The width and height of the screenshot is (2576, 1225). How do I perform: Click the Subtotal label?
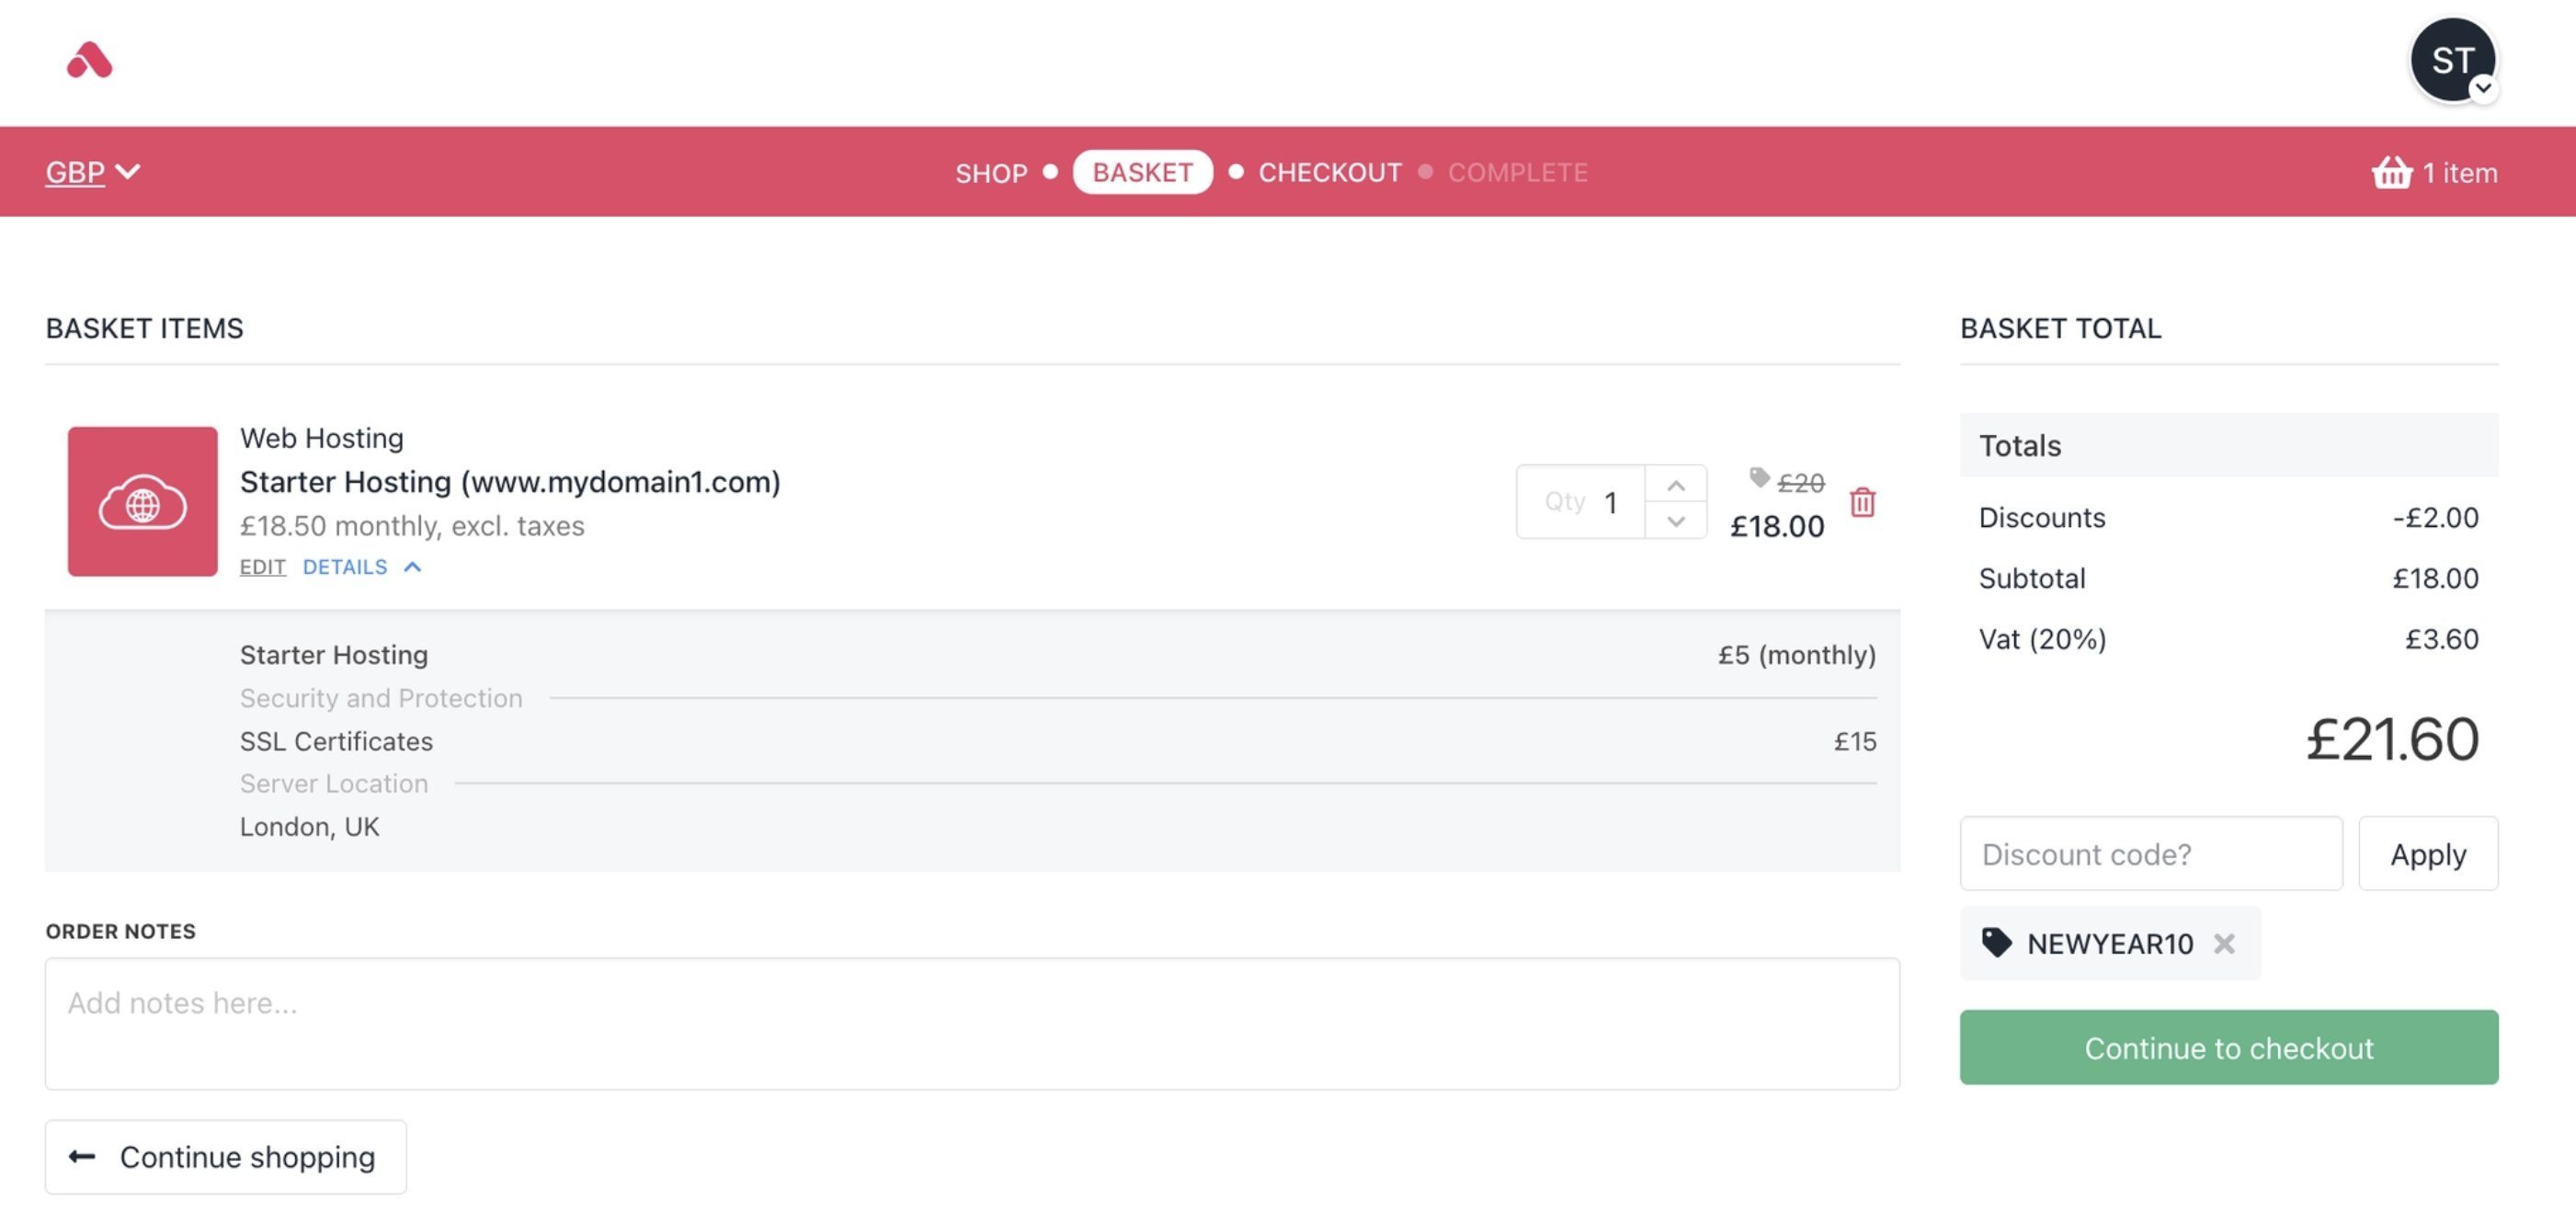(x=2032, y=578)
